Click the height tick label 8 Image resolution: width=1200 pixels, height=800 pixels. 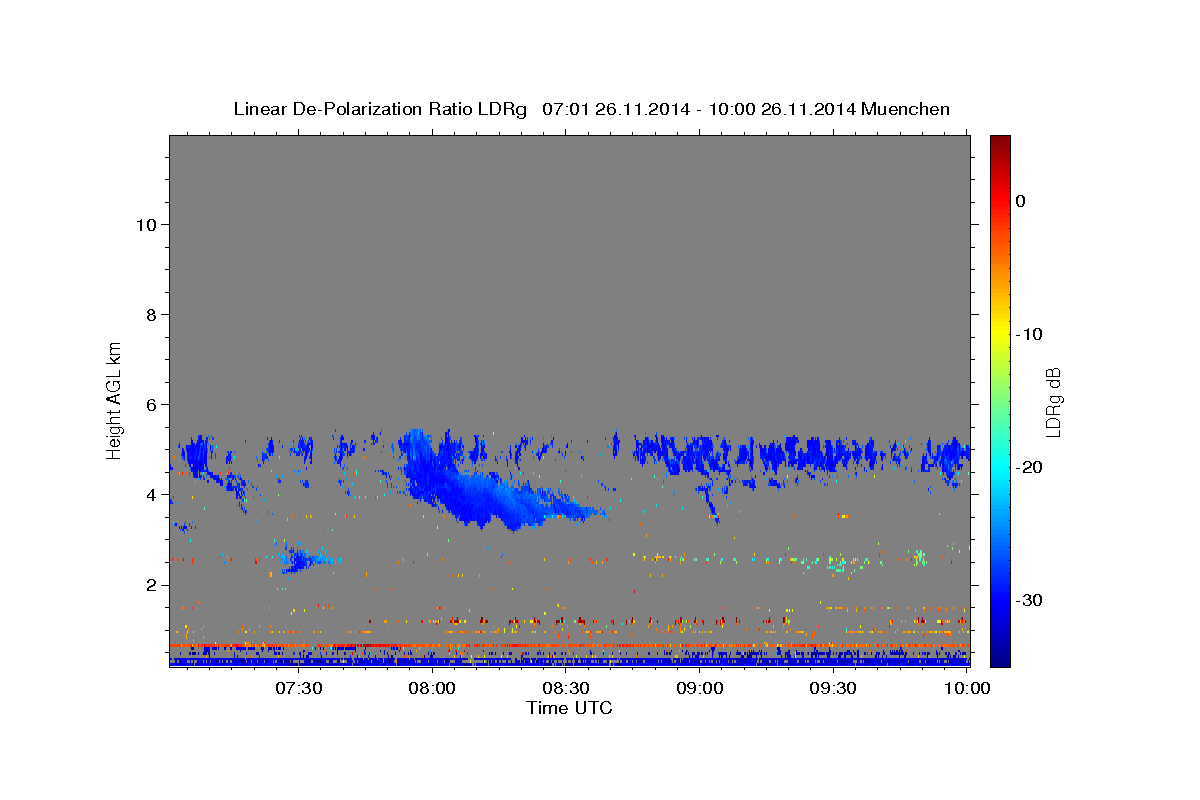tap(149, 314)
